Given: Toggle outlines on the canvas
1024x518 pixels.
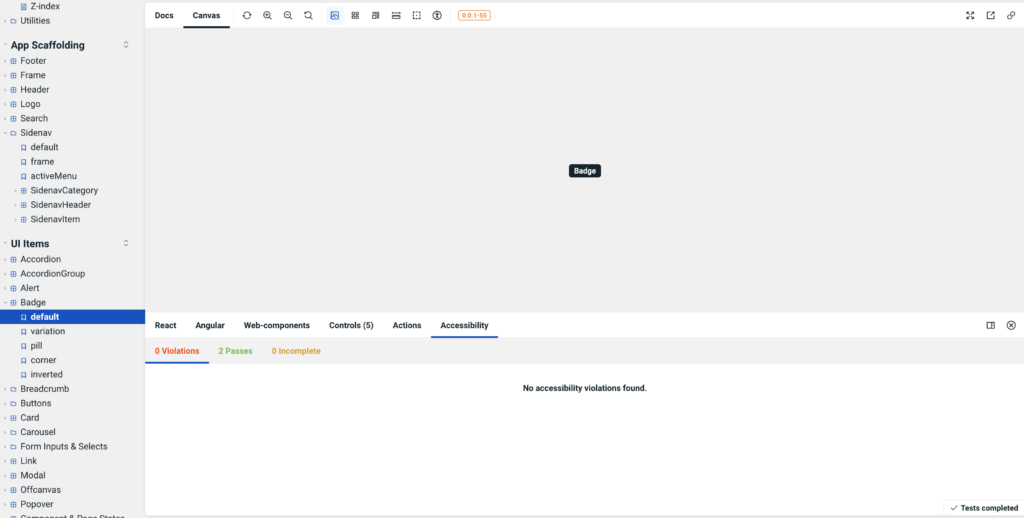Looking at the screenshot, I should point(417,16).
